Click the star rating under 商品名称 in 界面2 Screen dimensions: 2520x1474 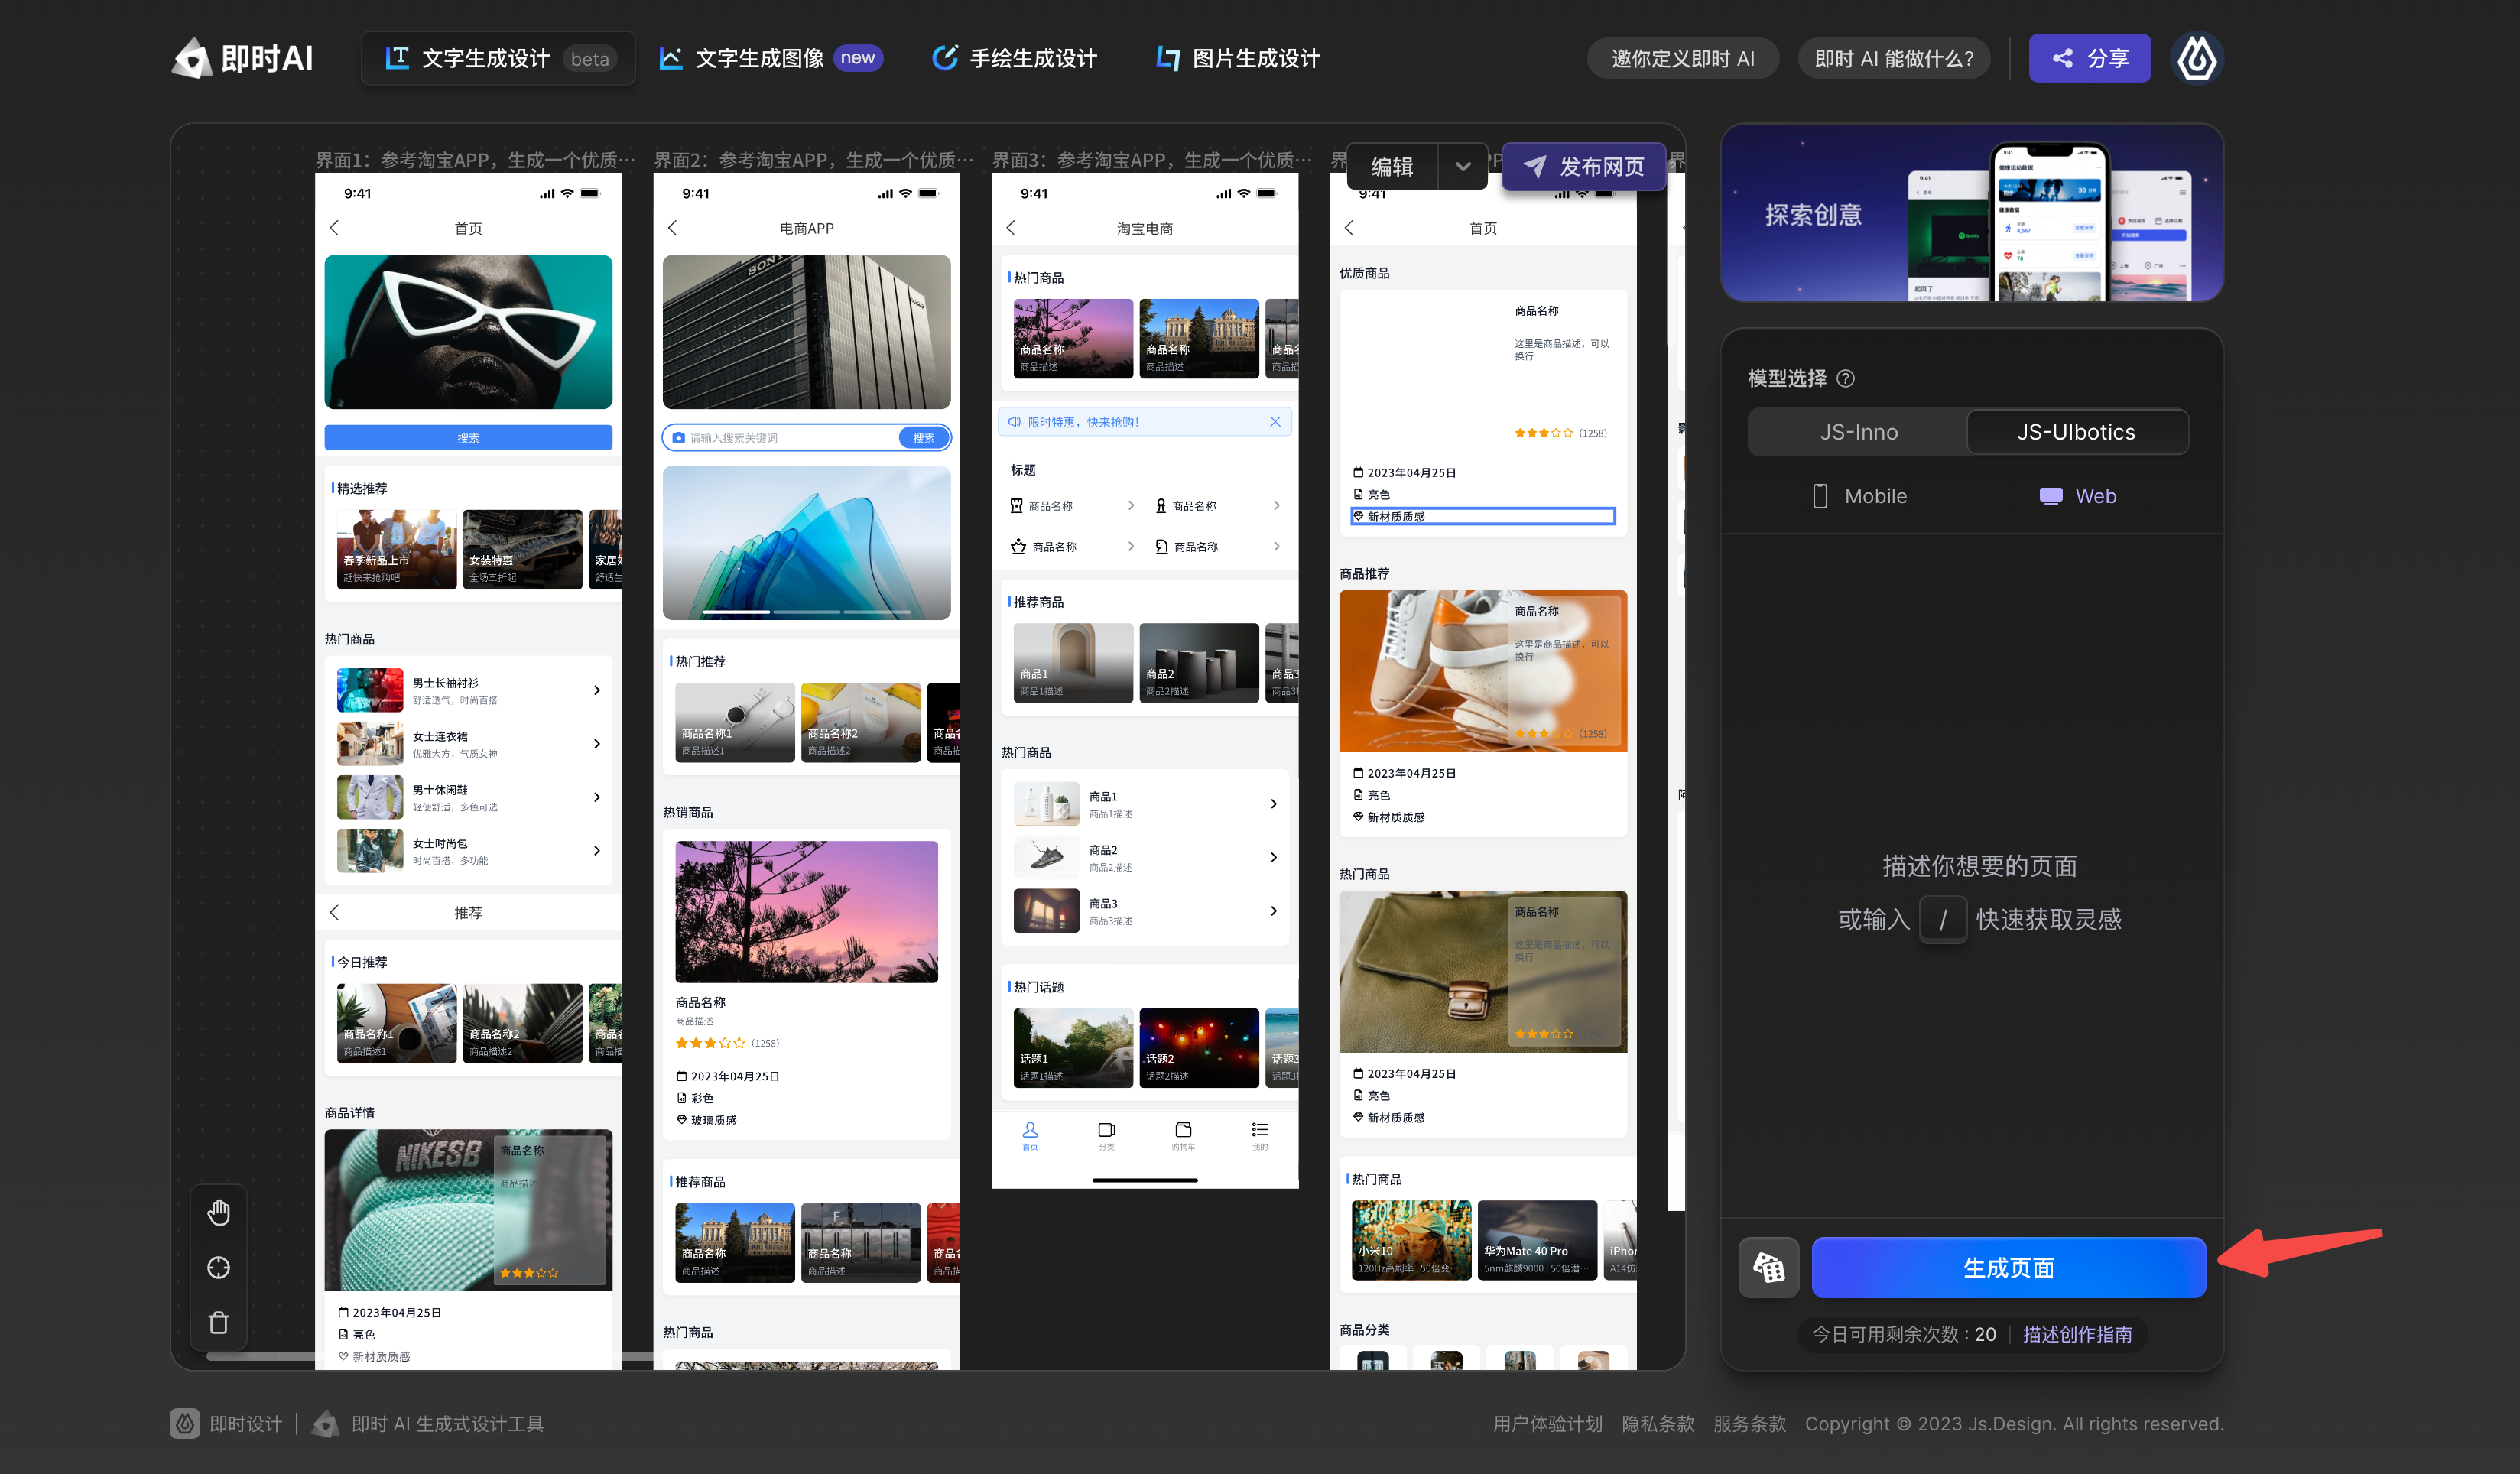pyautogui.click(x=710, y=1043)
